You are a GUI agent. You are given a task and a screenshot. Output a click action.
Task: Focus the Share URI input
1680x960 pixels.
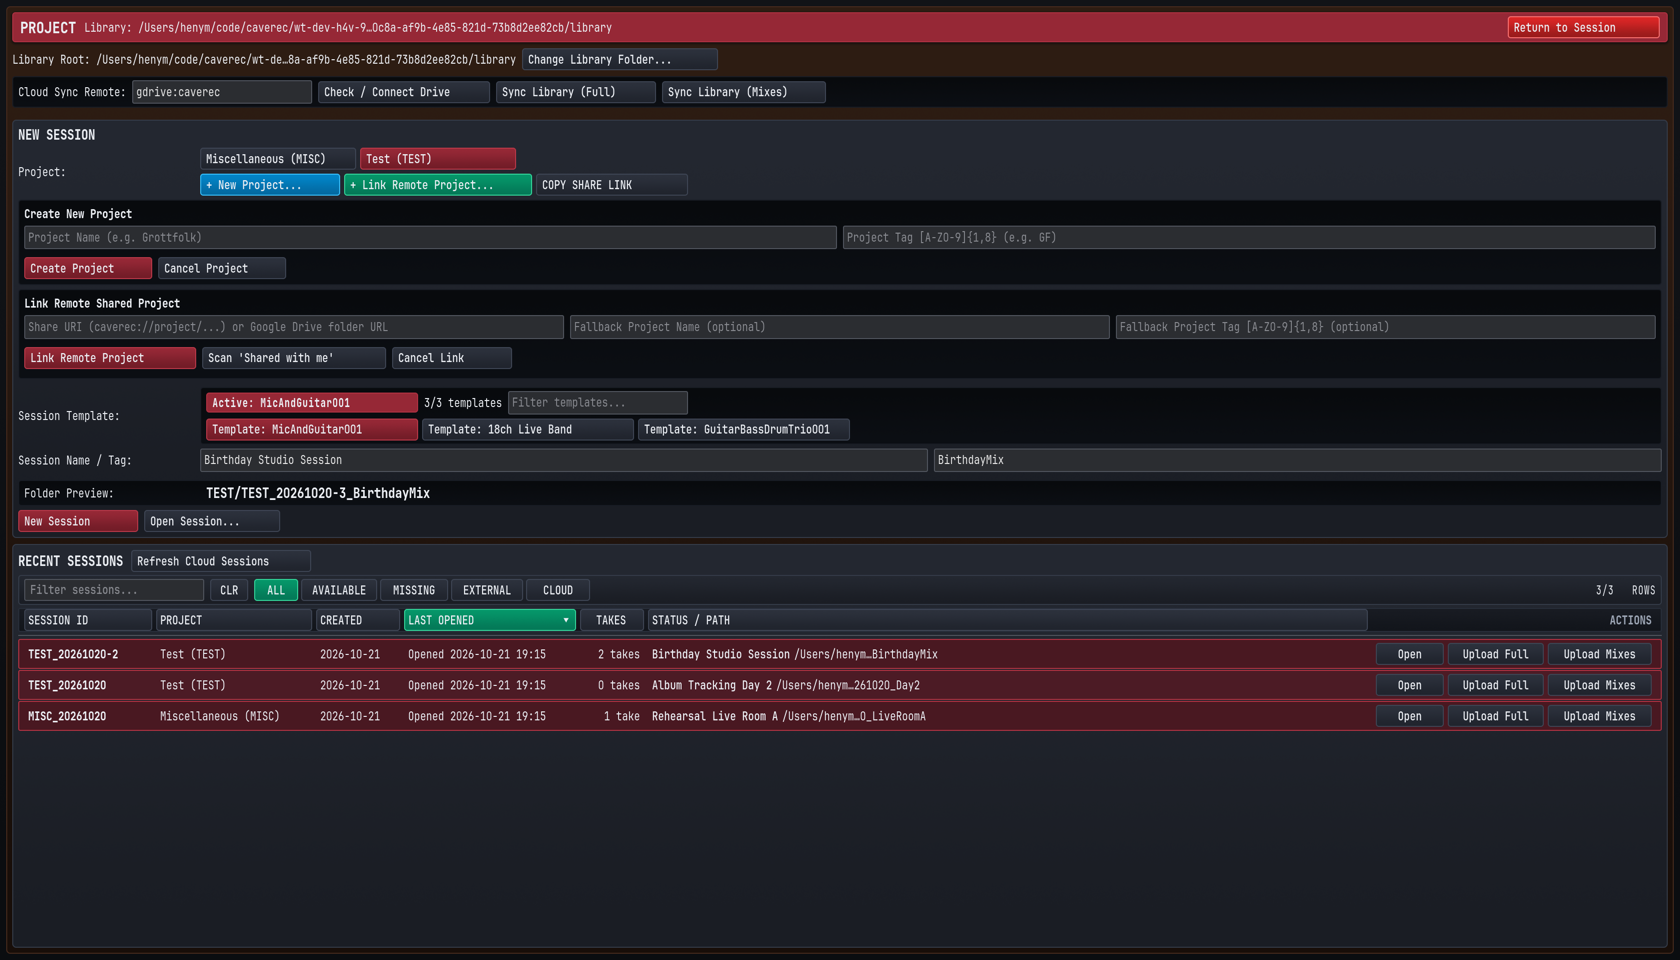coord(294,327)
